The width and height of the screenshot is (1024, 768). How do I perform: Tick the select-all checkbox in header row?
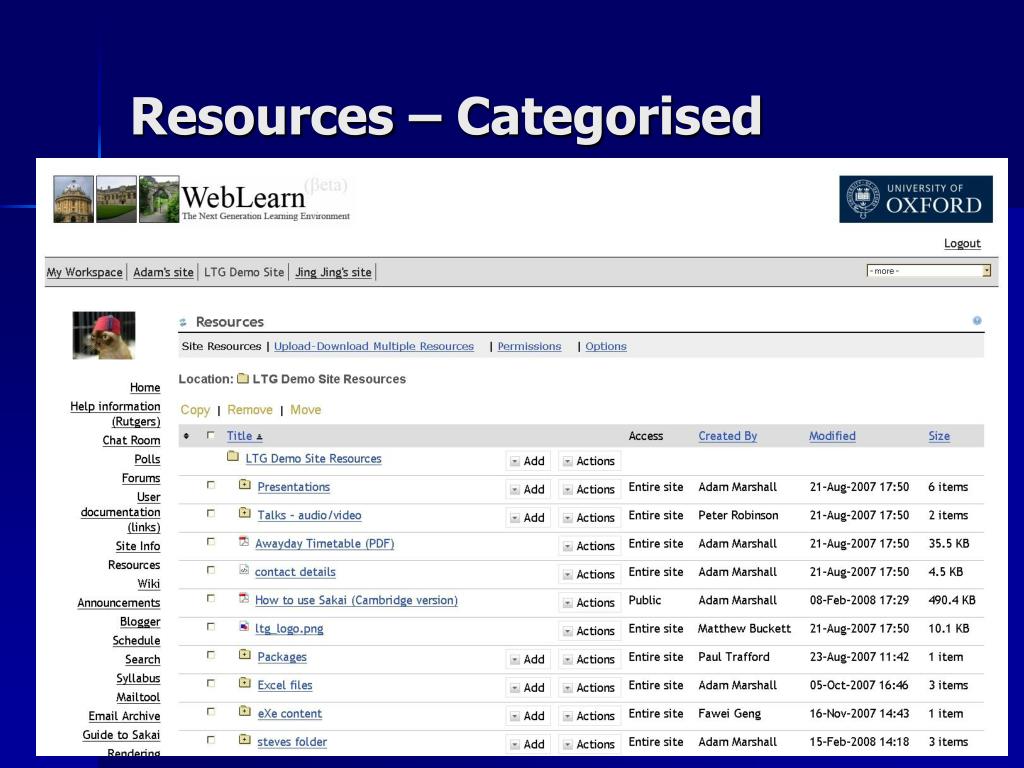pyautogui.click(x=210, y=435)
